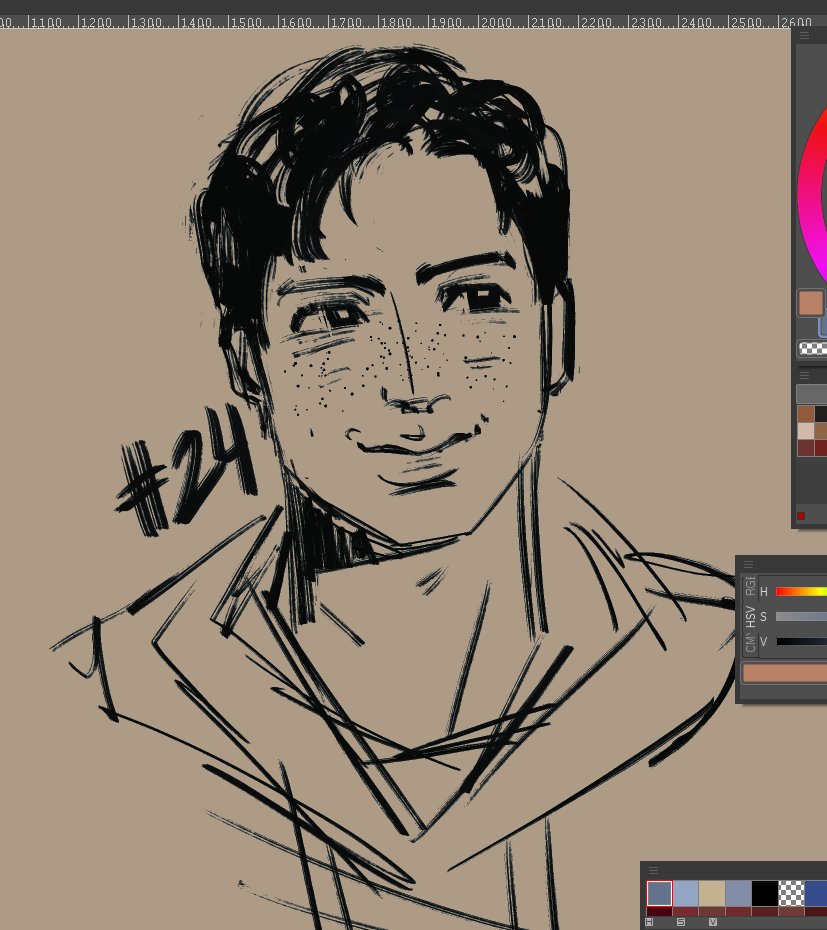Click the small red square icon in palette footer
This screenshot has height=930, width=827.
[x=801, y=516]
